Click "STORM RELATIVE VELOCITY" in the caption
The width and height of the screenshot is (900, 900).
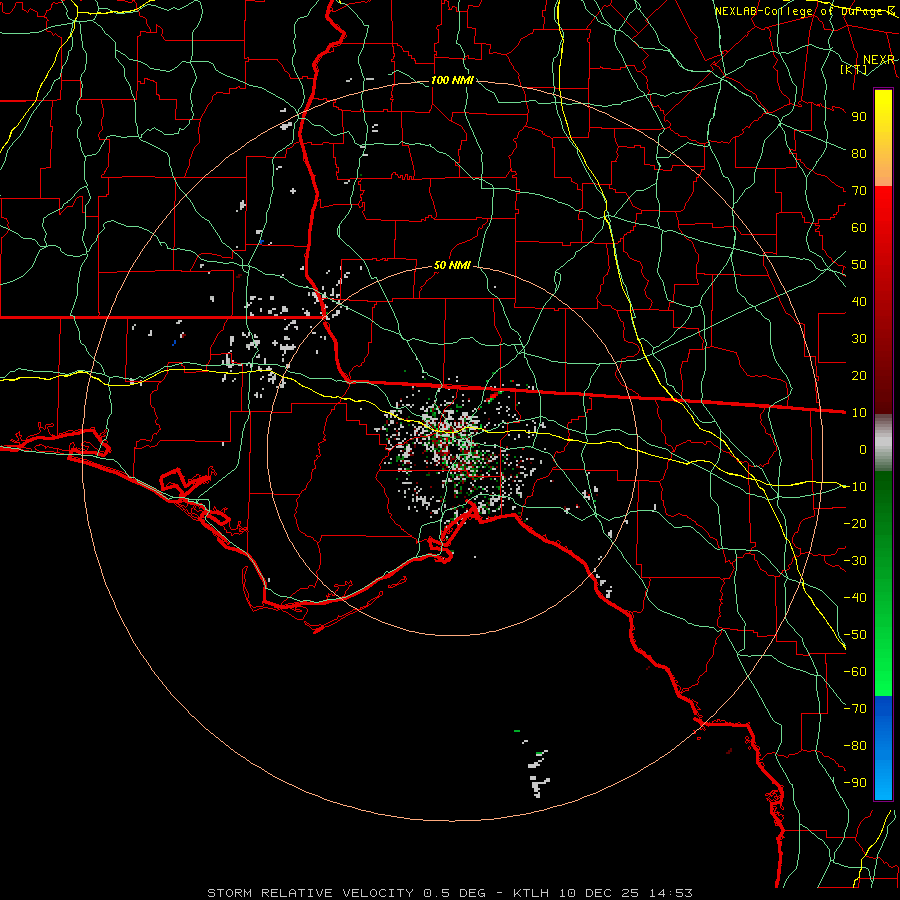click(x=310, y=893)
